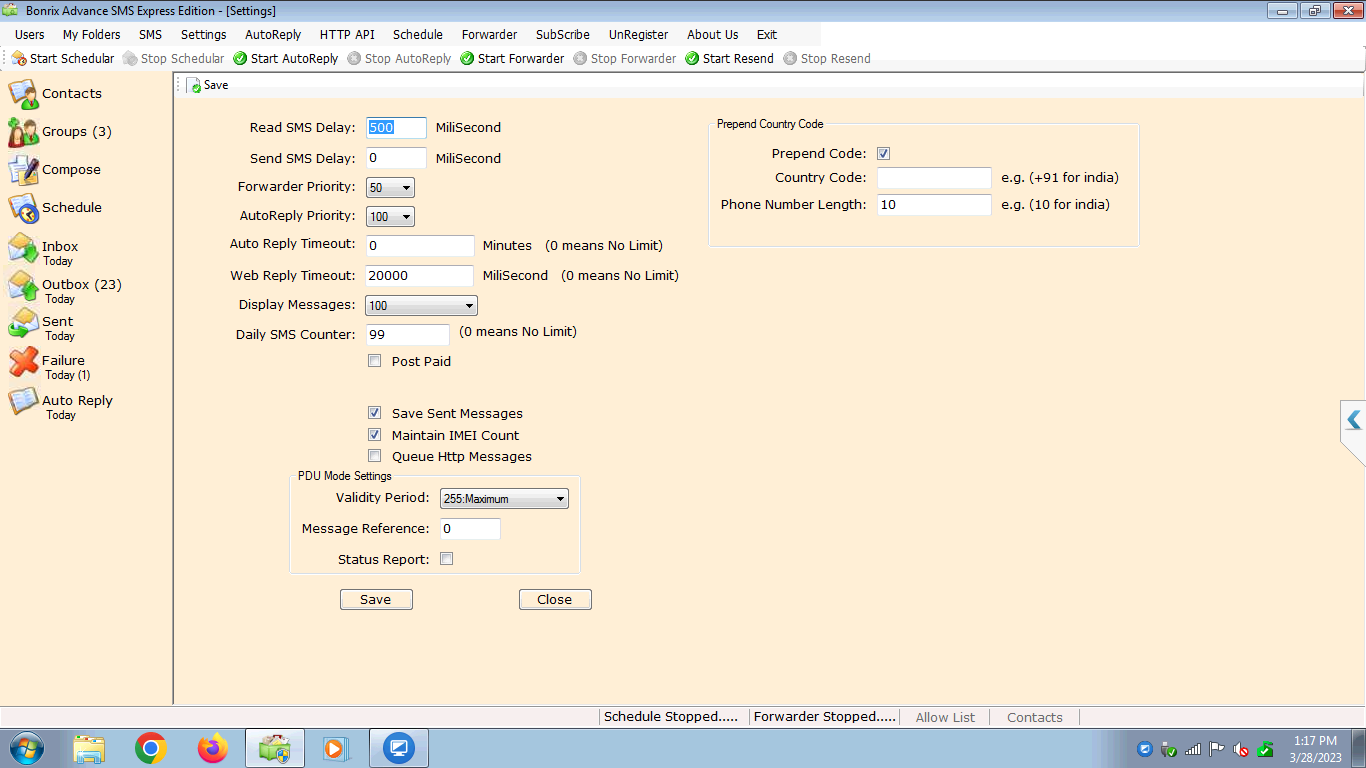Click the Stop Resend toolbar item
1366x768 pixels.
tap(827, 59)
